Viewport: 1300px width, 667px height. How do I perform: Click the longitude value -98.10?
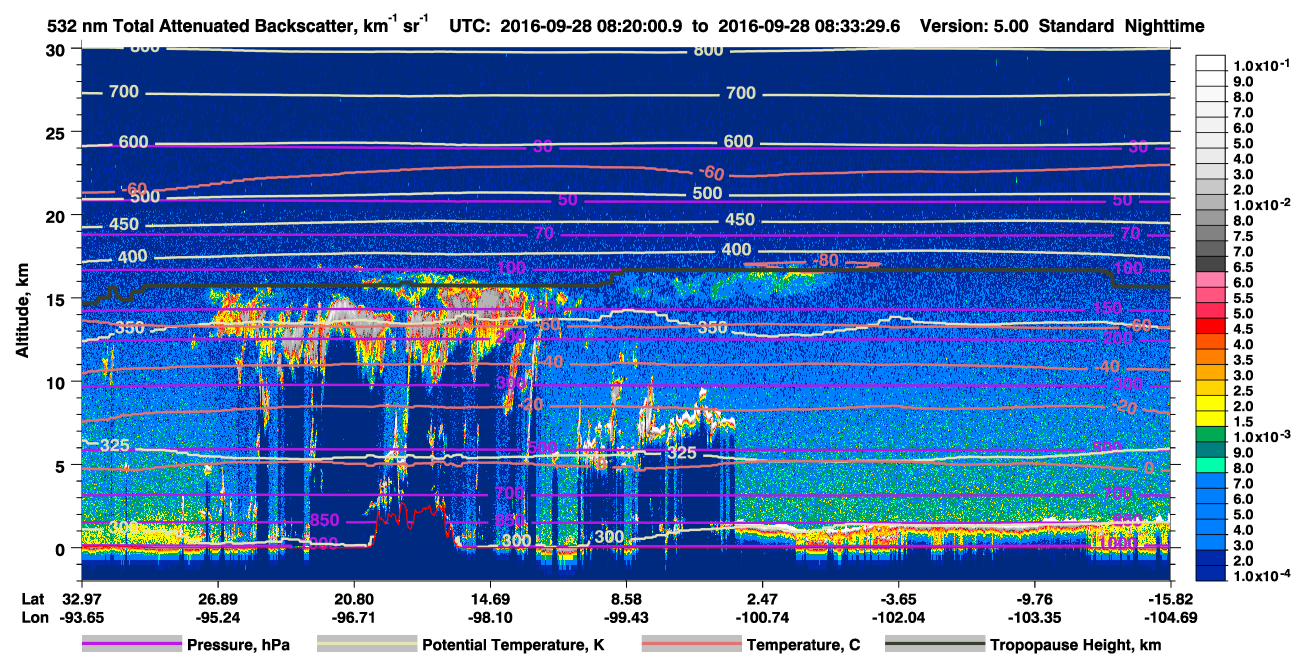[490, 617]
